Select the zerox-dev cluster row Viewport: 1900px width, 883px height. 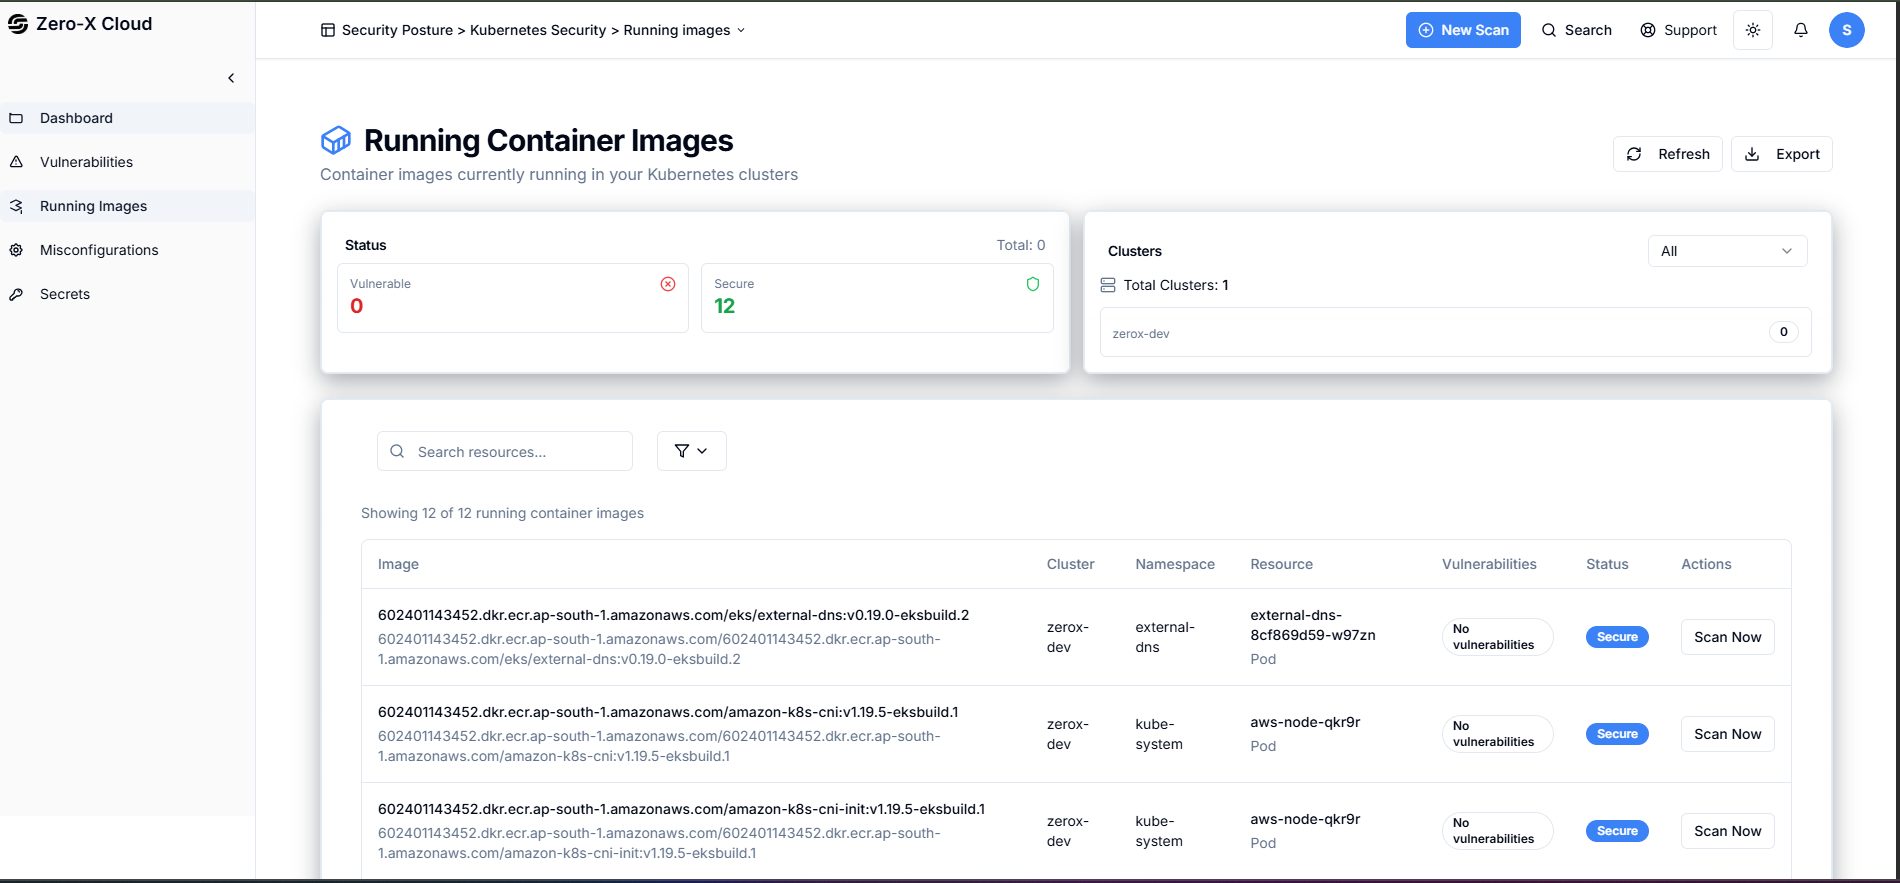tap(1456, 332)
